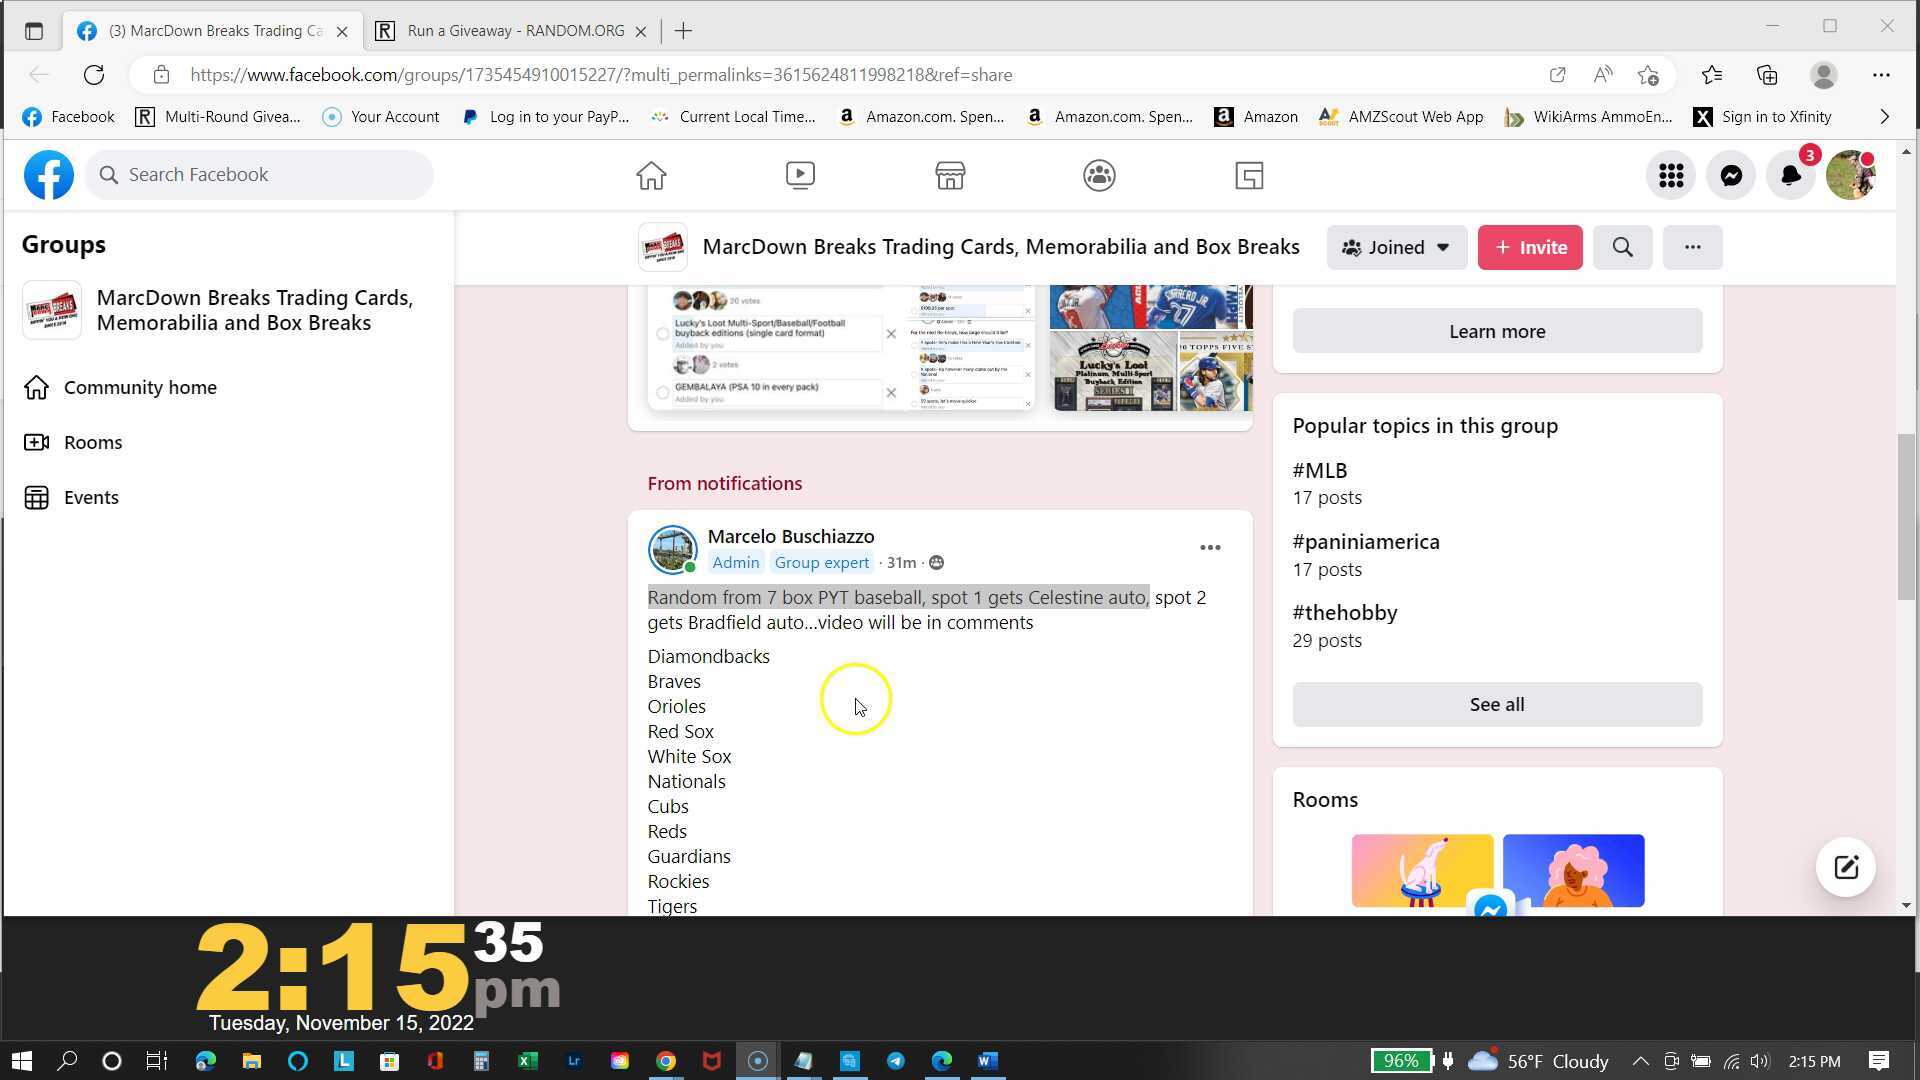Open Facebook menu grid icon
This screenshot has height=1080, width=1920.
[x=1671, y=175]
